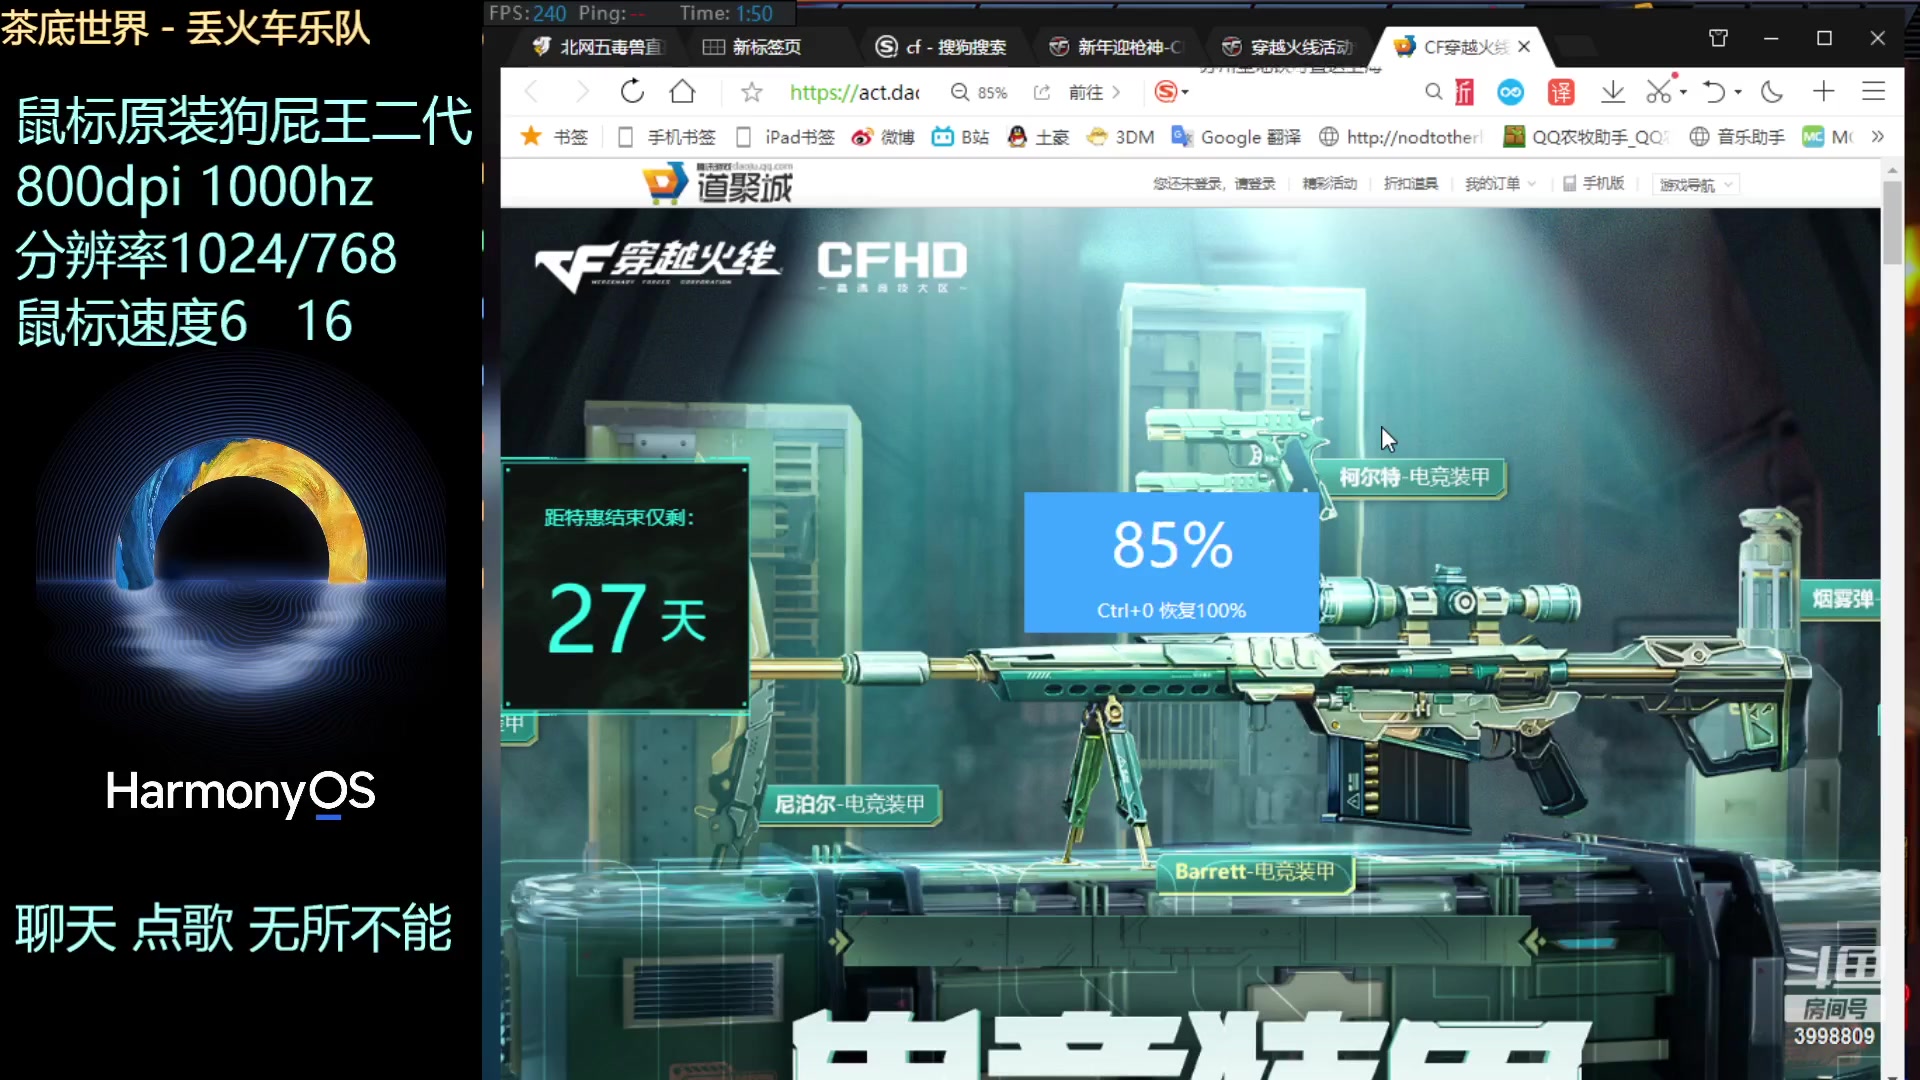The width and height of the screenshot is (1920, 1080).
Task: Click the browser back arrow
Action: (x=532, y=92)
